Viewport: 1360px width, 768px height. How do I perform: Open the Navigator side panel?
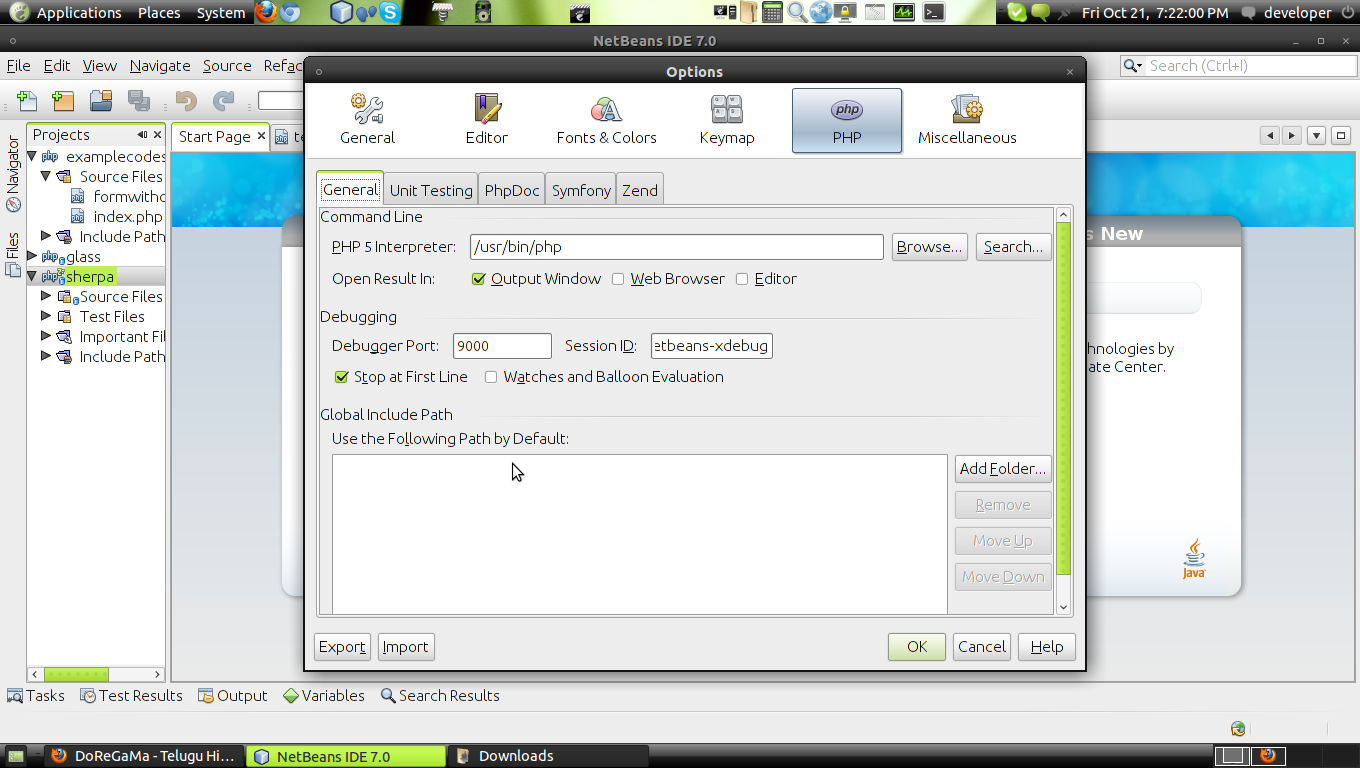(x=13, y=174)
